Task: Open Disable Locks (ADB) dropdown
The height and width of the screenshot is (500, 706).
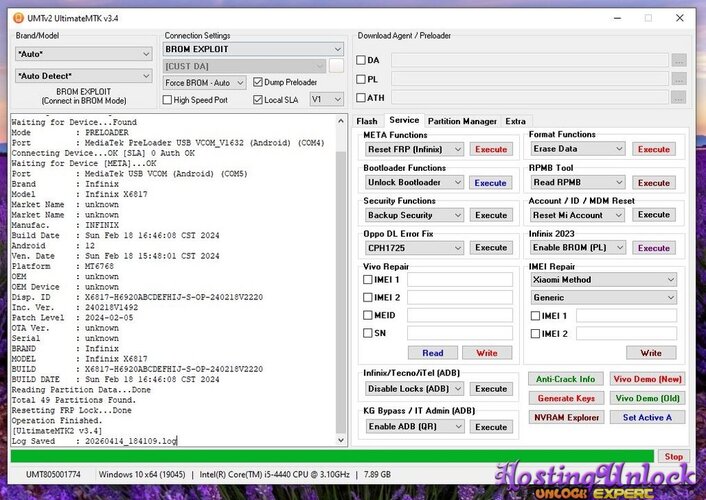Action: (x=414, y=388)
